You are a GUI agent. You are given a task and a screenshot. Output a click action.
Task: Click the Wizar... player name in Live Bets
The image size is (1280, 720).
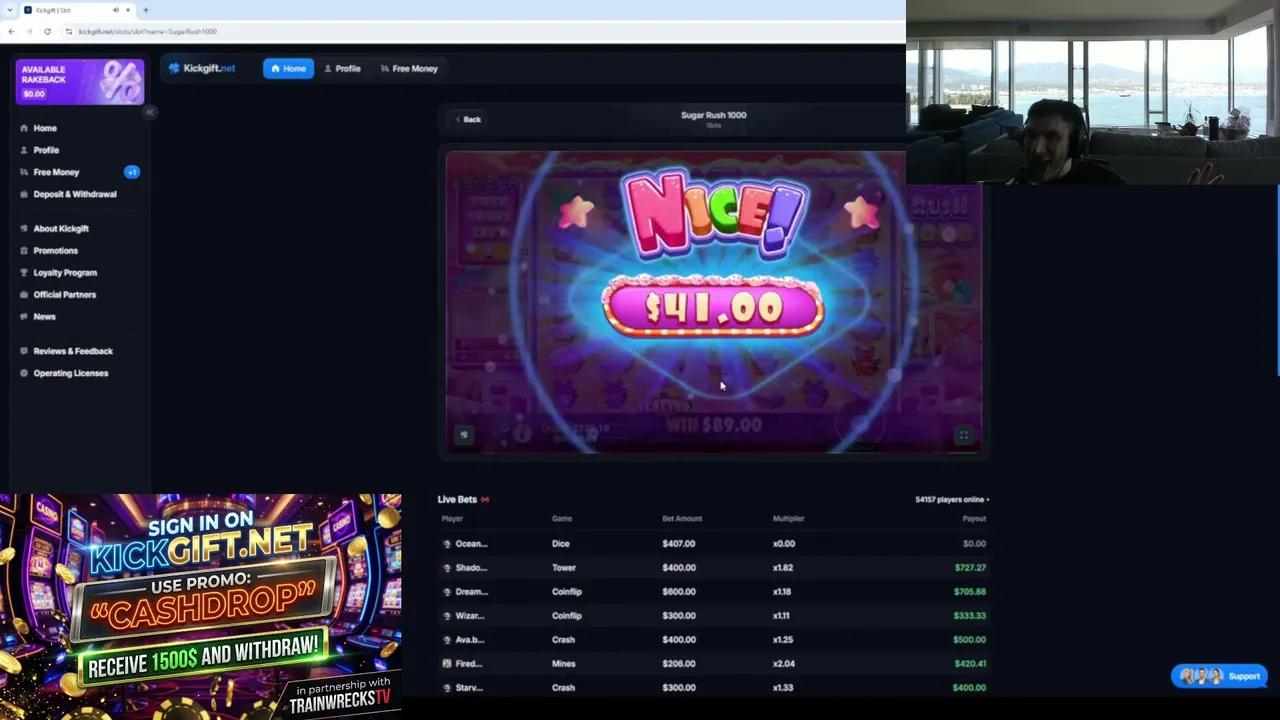tap(469, 616)
